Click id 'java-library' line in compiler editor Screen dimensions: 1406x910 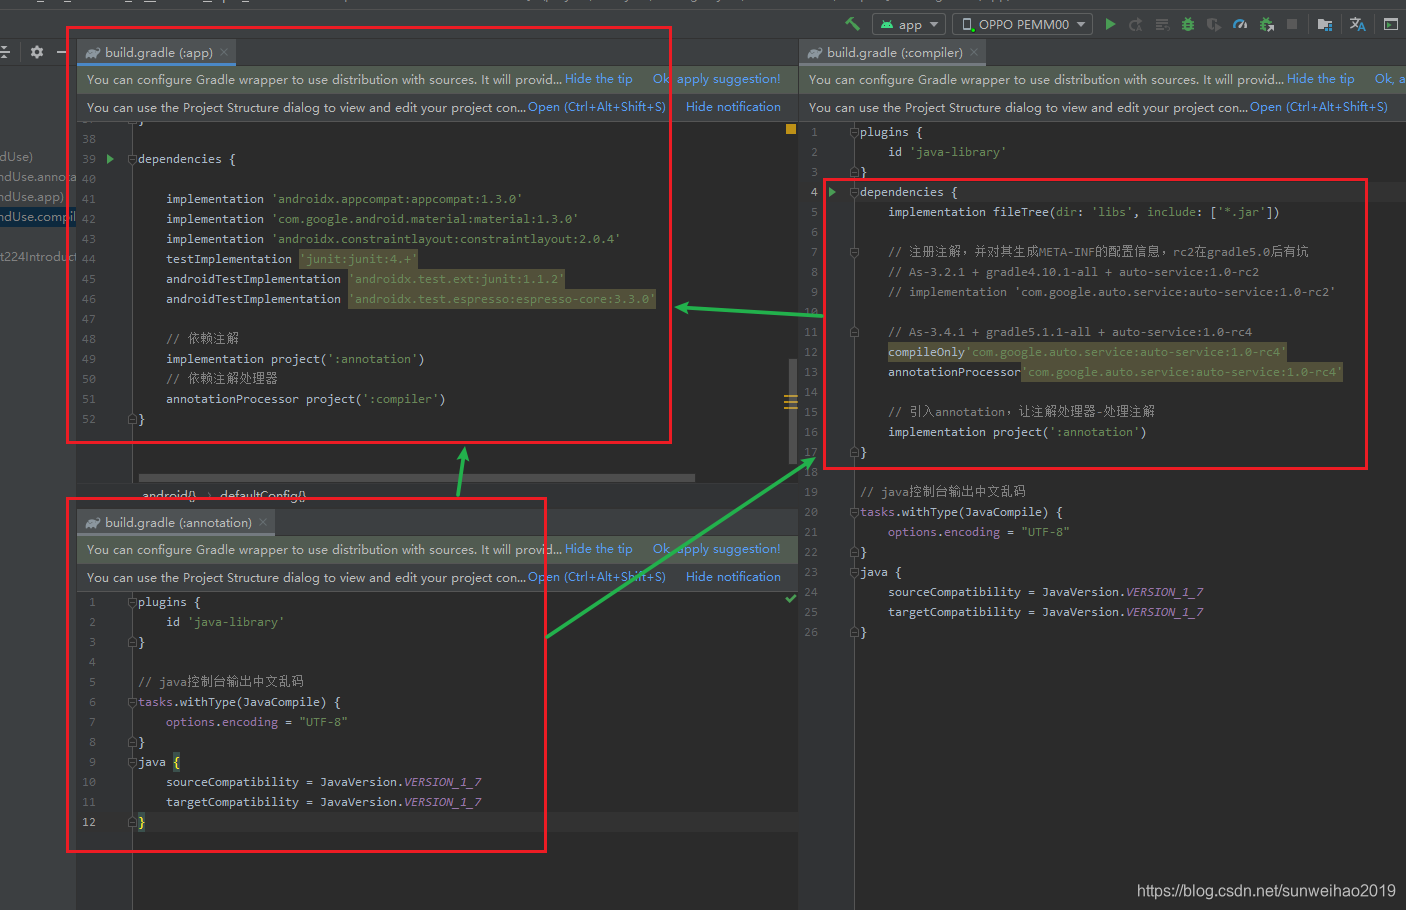coord(947,152)
